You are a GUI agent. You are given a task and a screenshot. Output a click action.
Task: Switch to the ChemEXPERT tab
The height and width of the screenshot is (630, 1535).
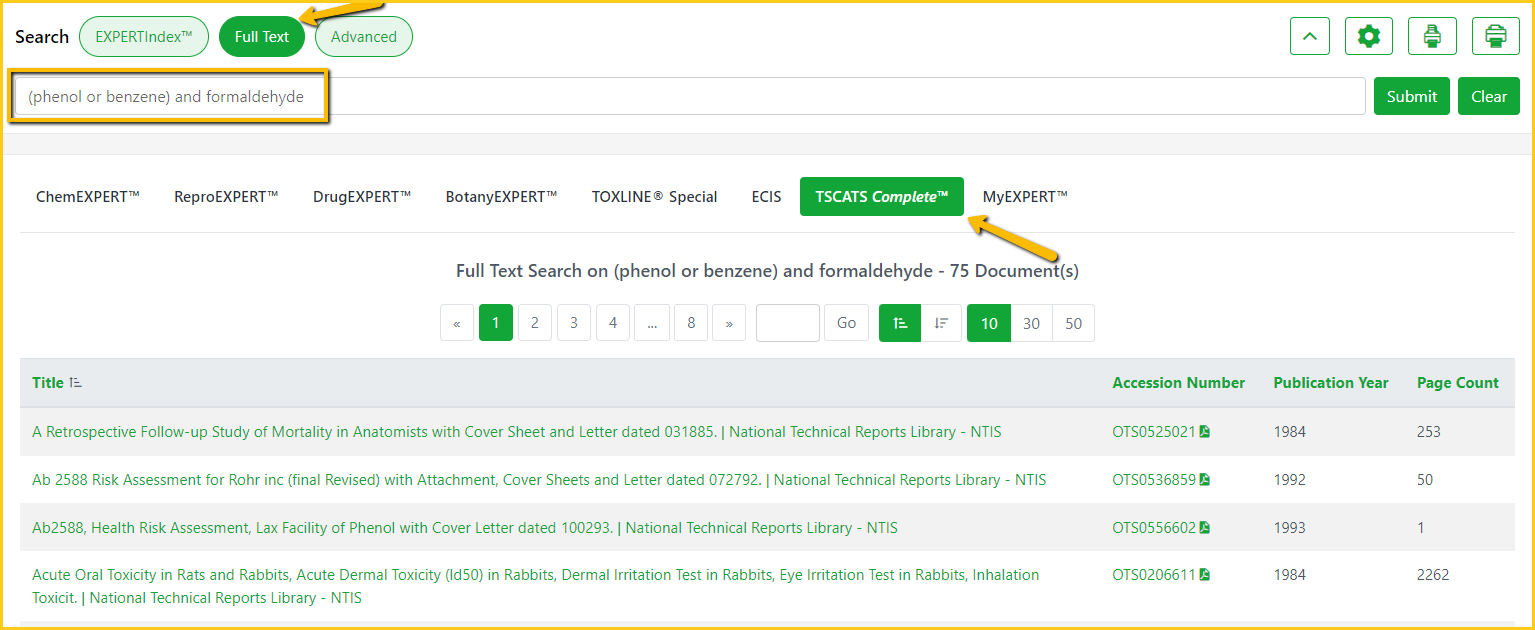(x=88, y=197)
